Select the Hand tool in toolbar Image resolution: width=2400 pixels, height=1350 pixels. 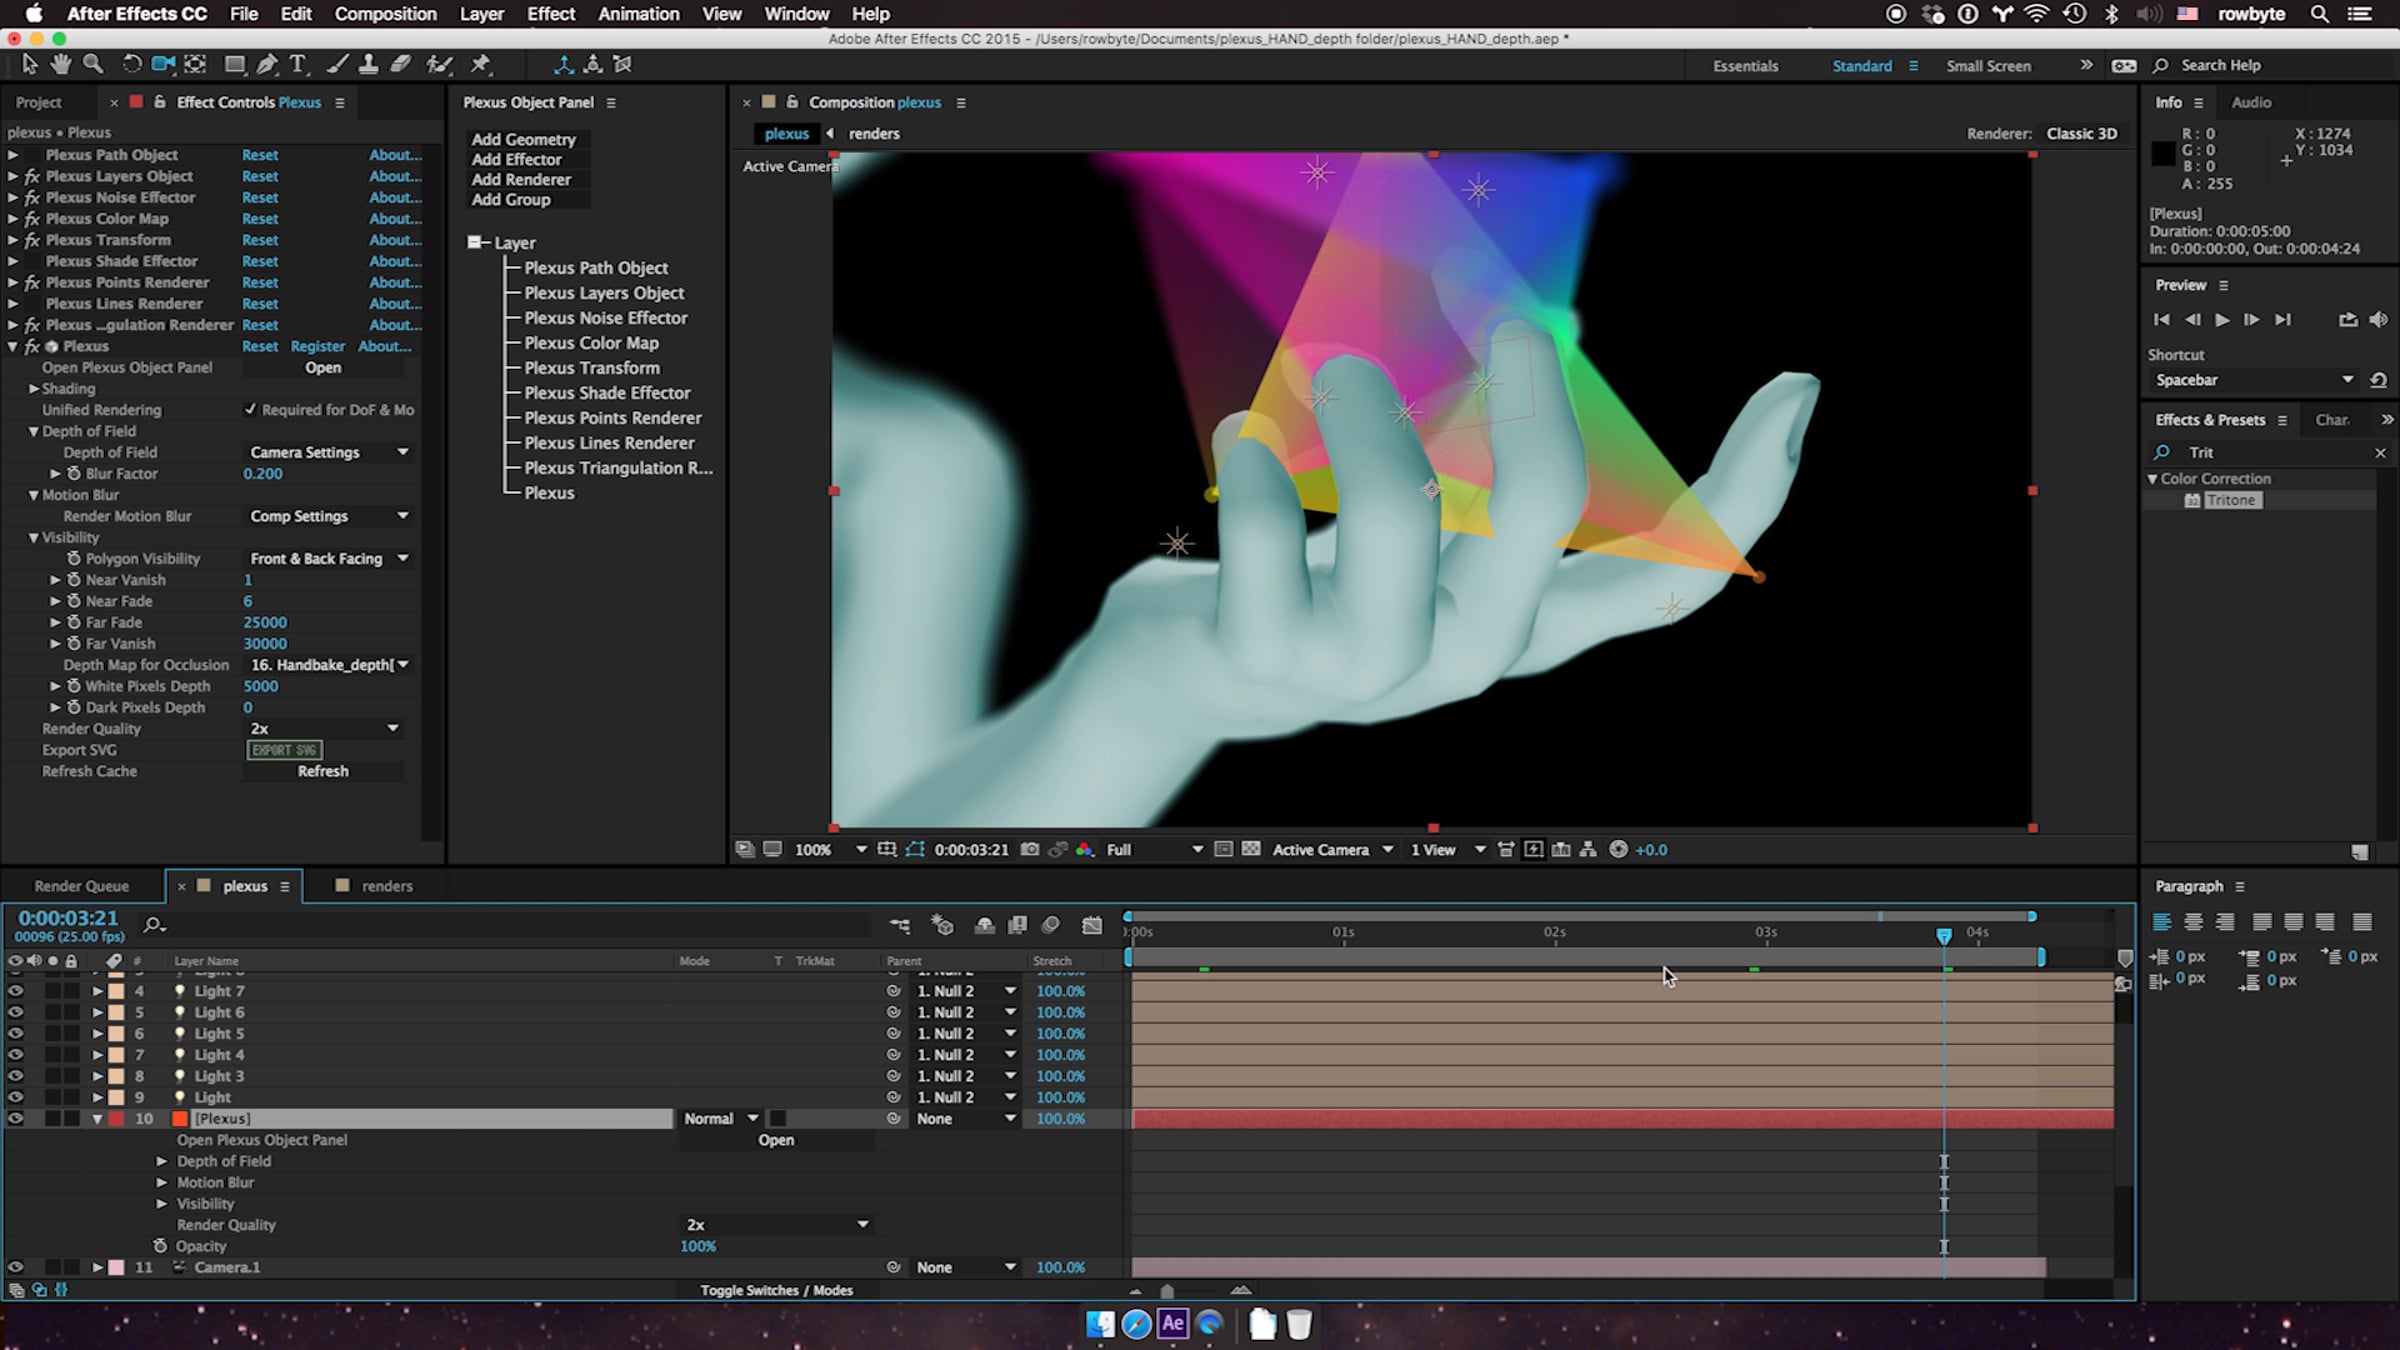(x=61, y=64)
